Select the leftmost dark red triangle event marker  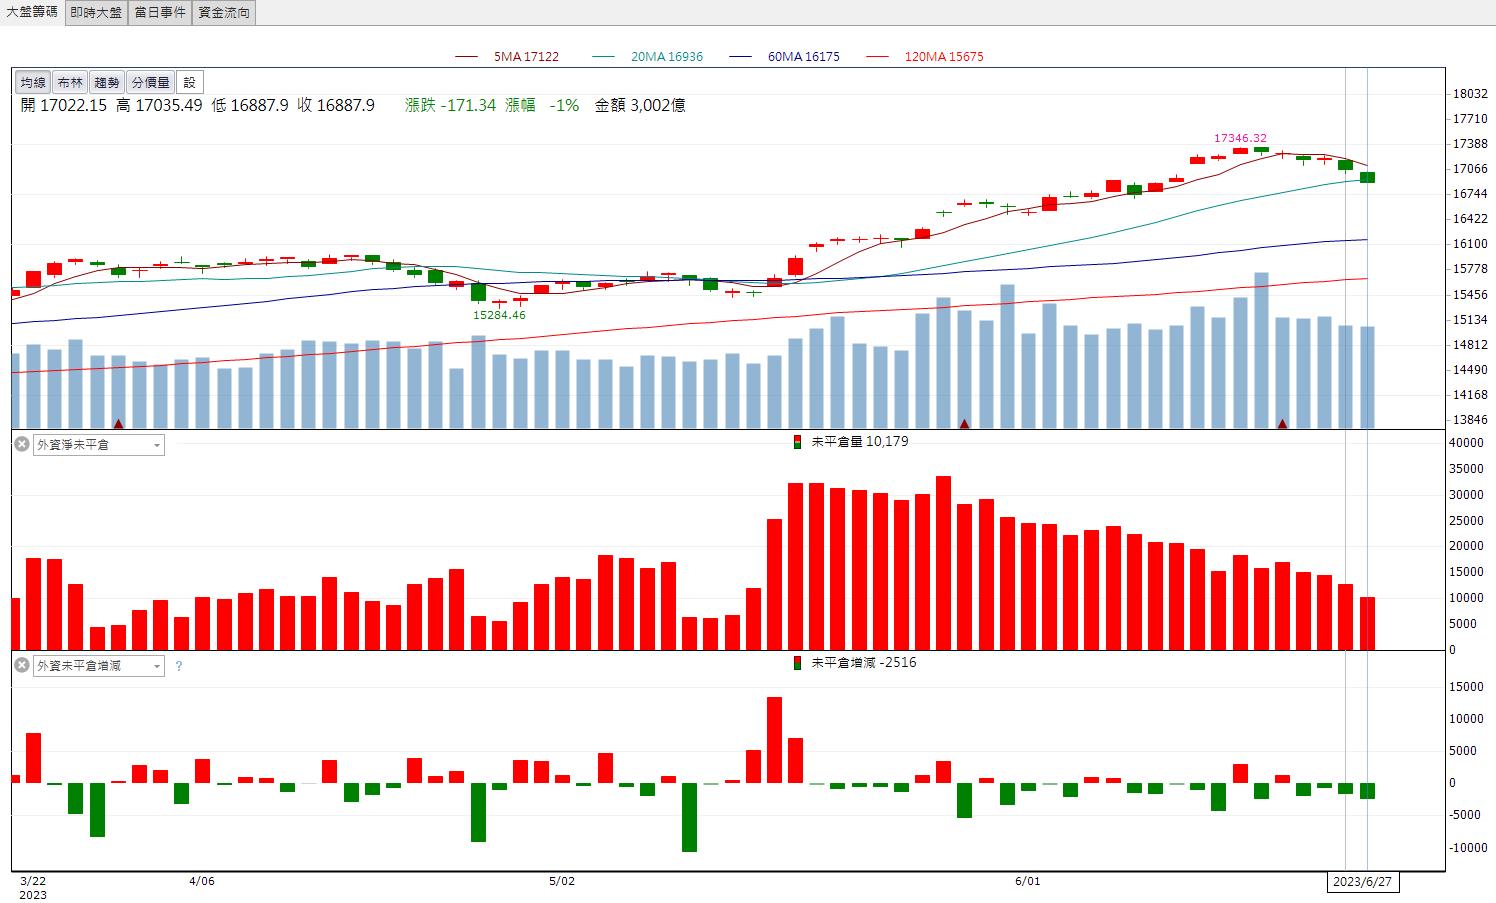119,424
